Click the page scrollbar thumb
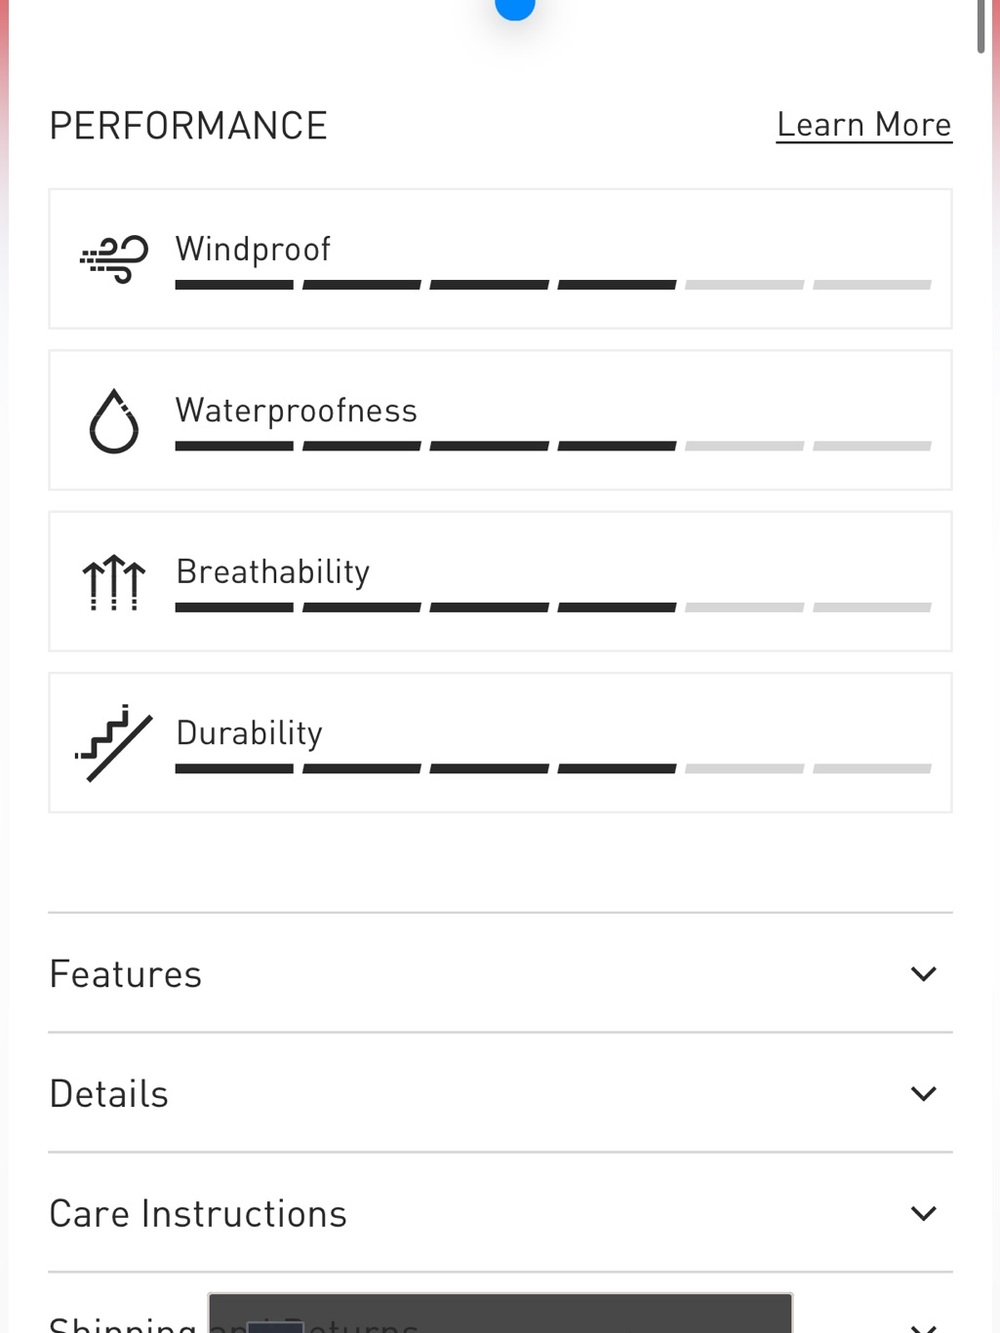1000x1333 pixels. pyautogui.click(x=981, y=26)
